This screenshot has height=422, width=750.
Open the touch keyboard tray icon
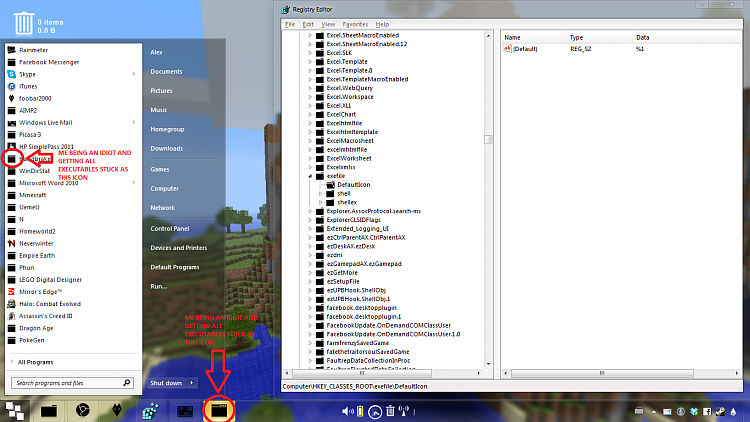point(639,411)
